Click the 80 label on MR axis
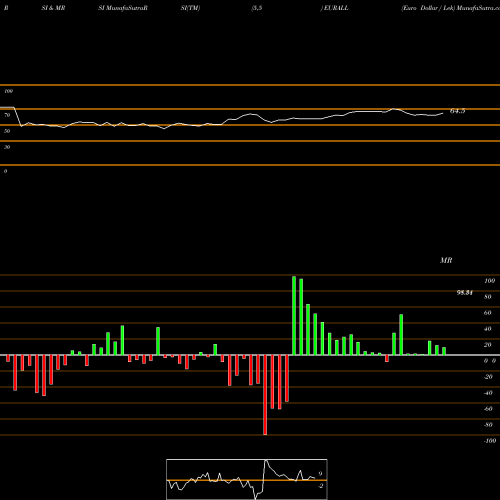 coord(488,297)
